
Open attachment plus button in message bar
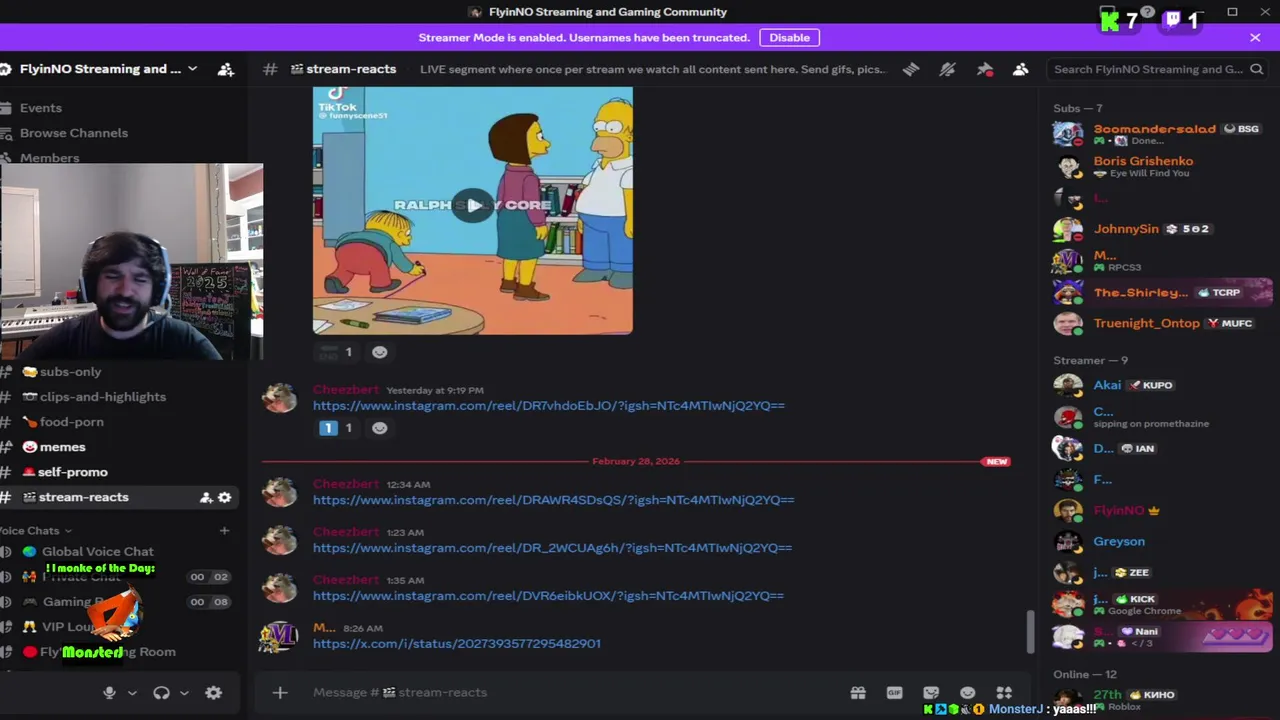pos(280,692)
